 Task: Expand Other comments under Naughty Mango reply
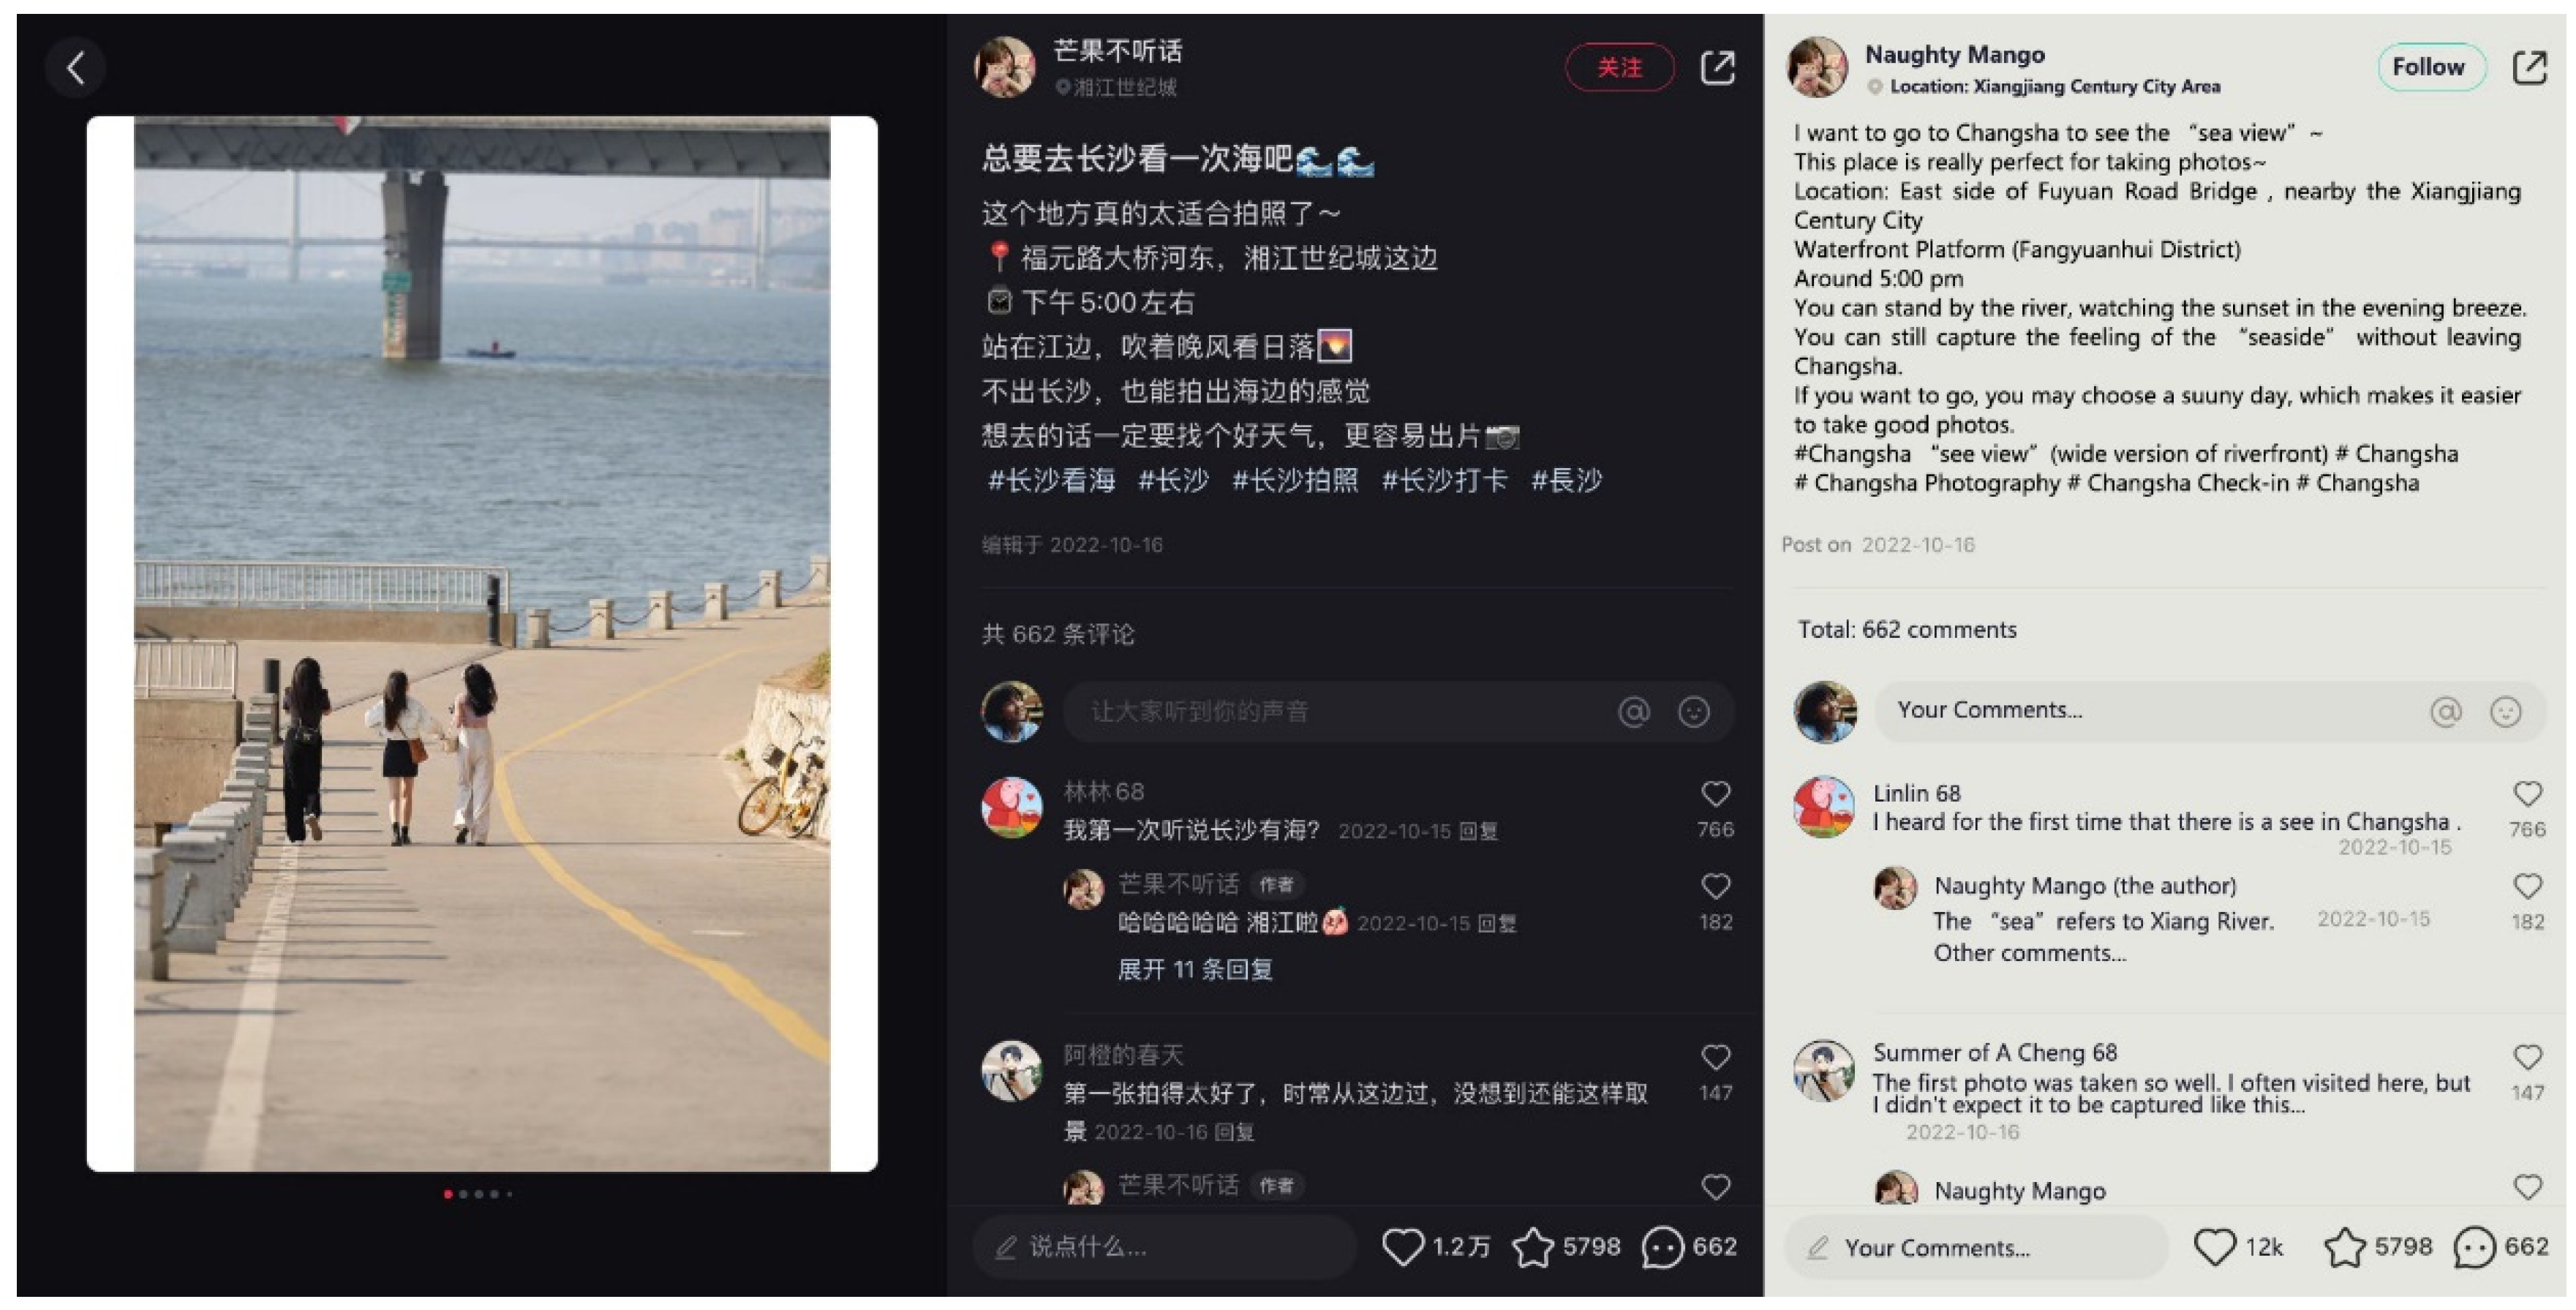[2030, 953]
